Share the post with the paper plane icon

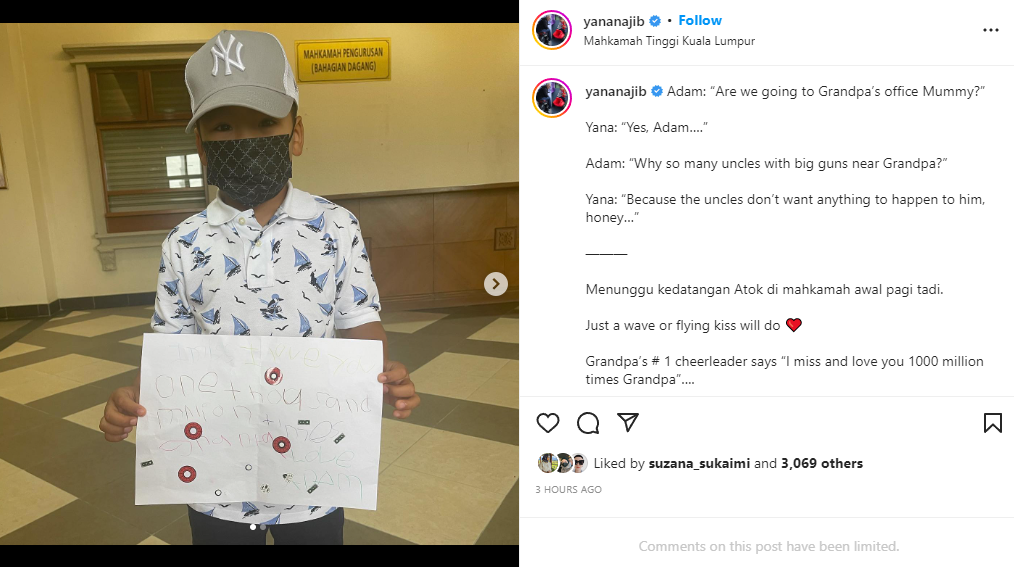628,422
